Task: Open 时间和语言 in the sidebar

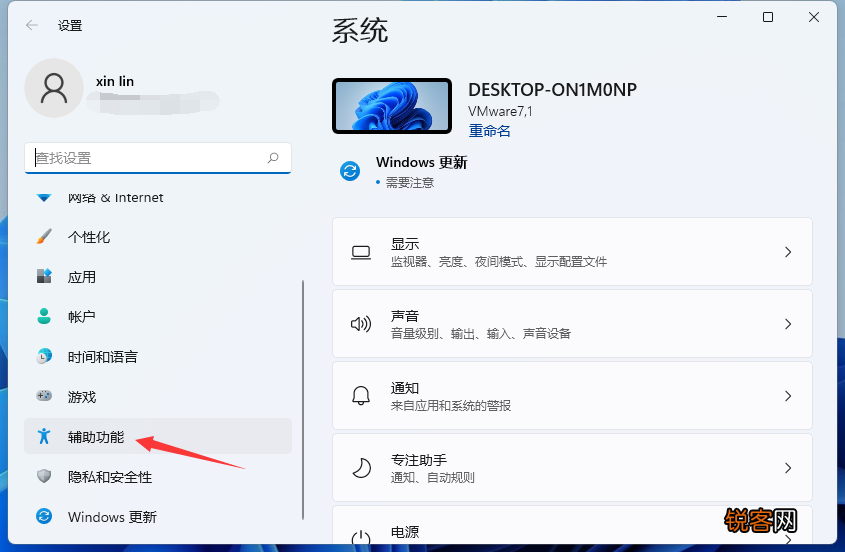Action: [x=158, y=356]
